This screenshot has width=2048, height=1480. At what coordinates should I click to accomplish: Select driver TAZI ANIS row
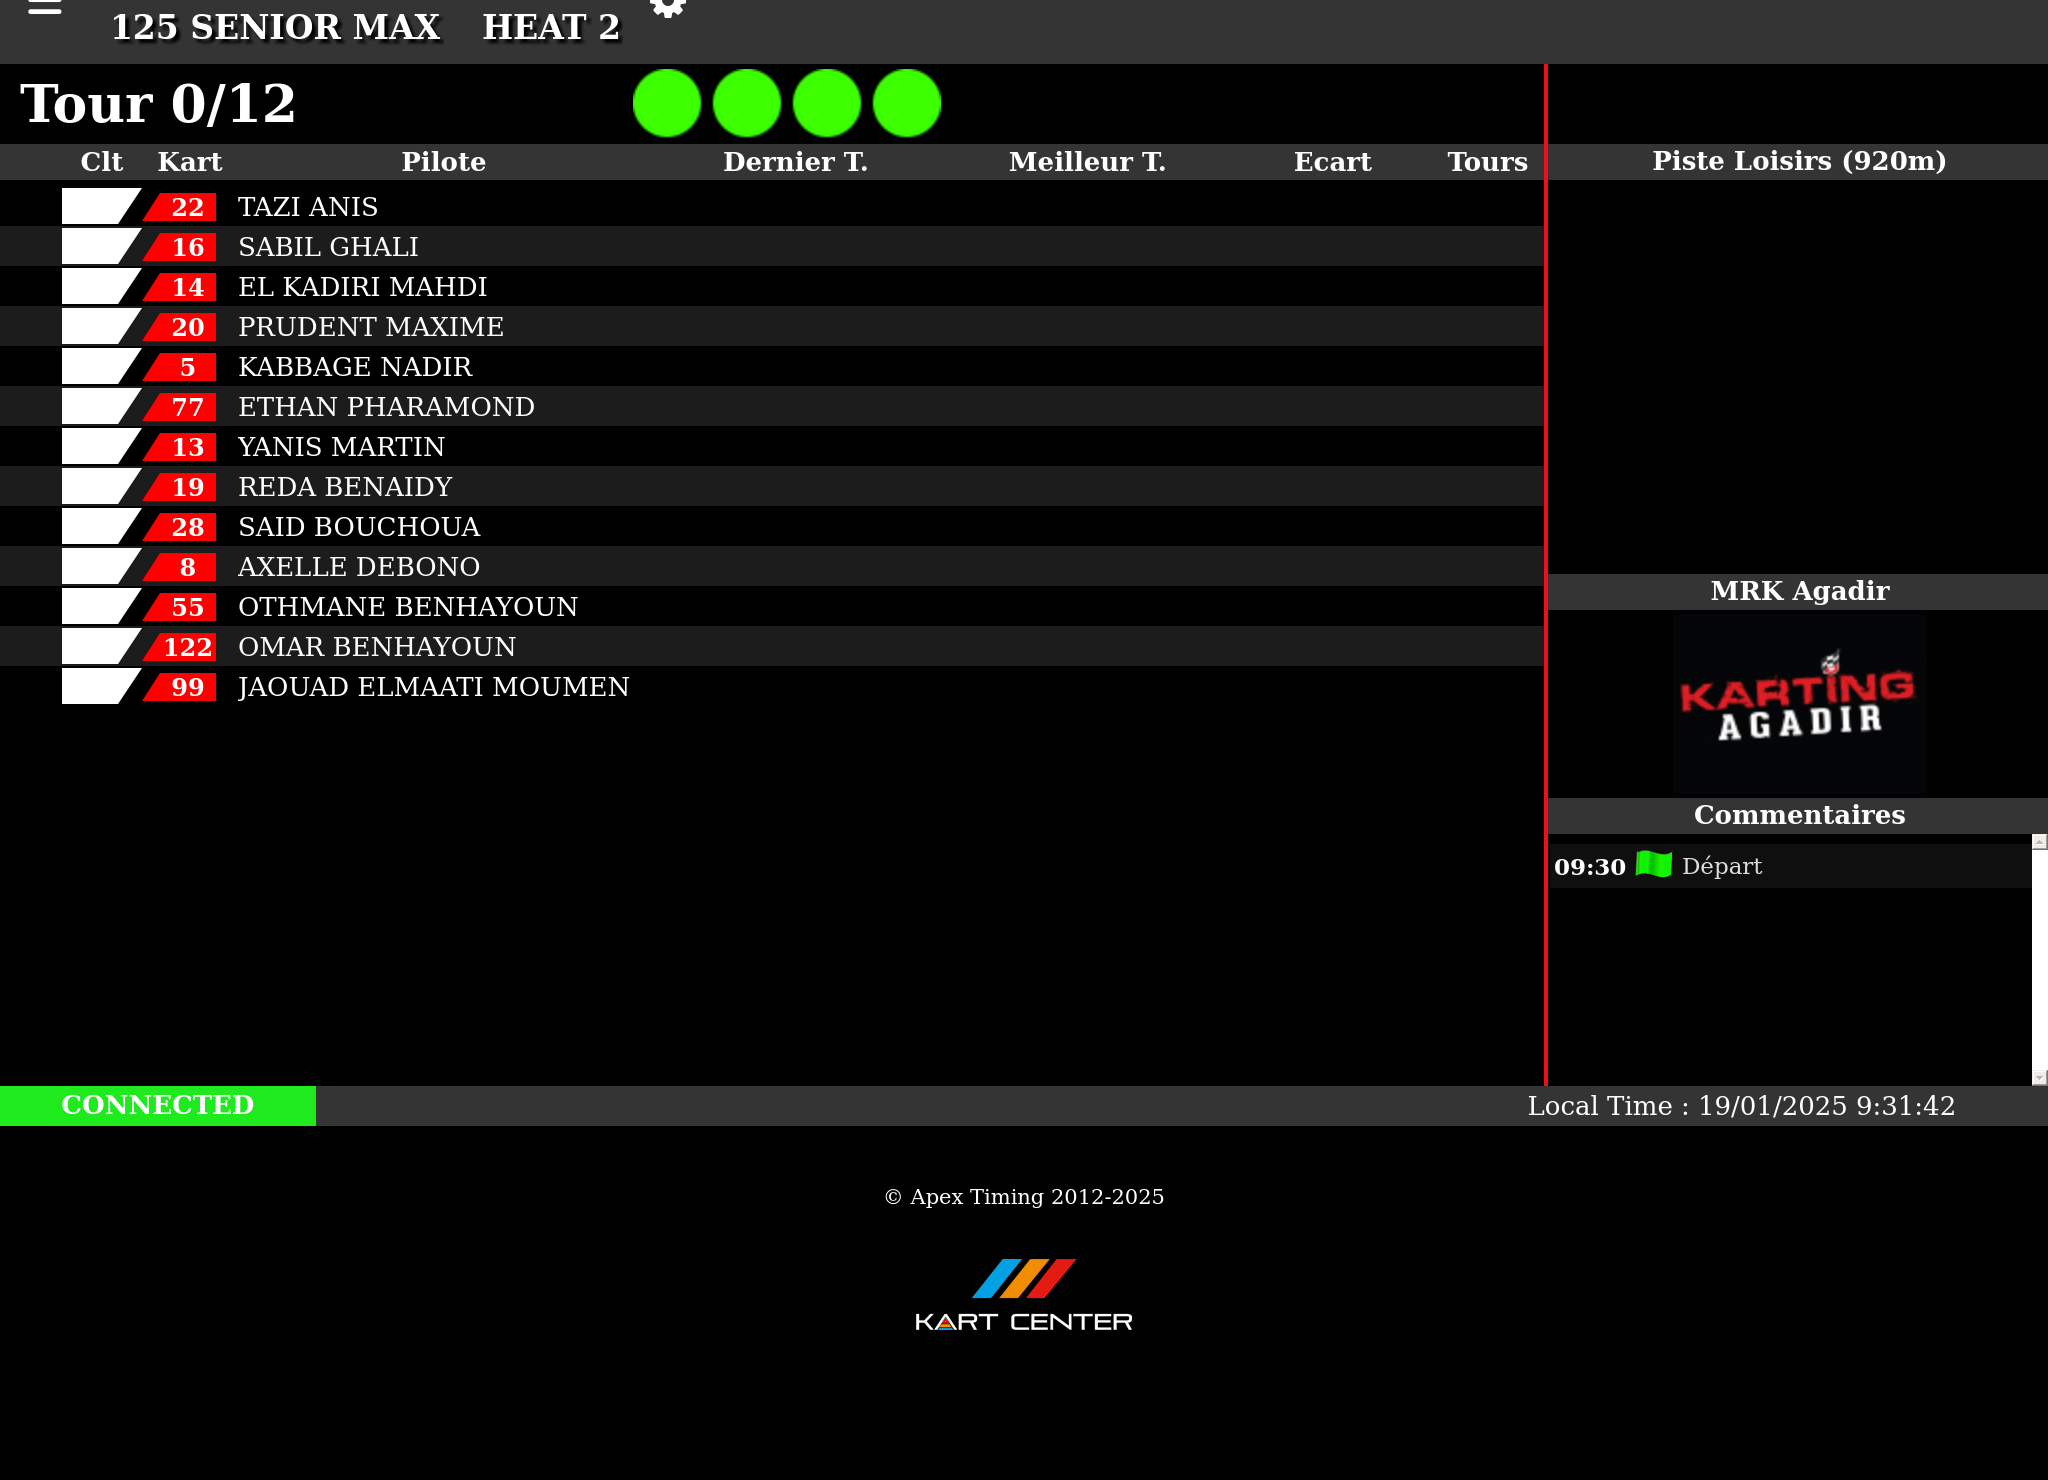[x=308, y=207]
